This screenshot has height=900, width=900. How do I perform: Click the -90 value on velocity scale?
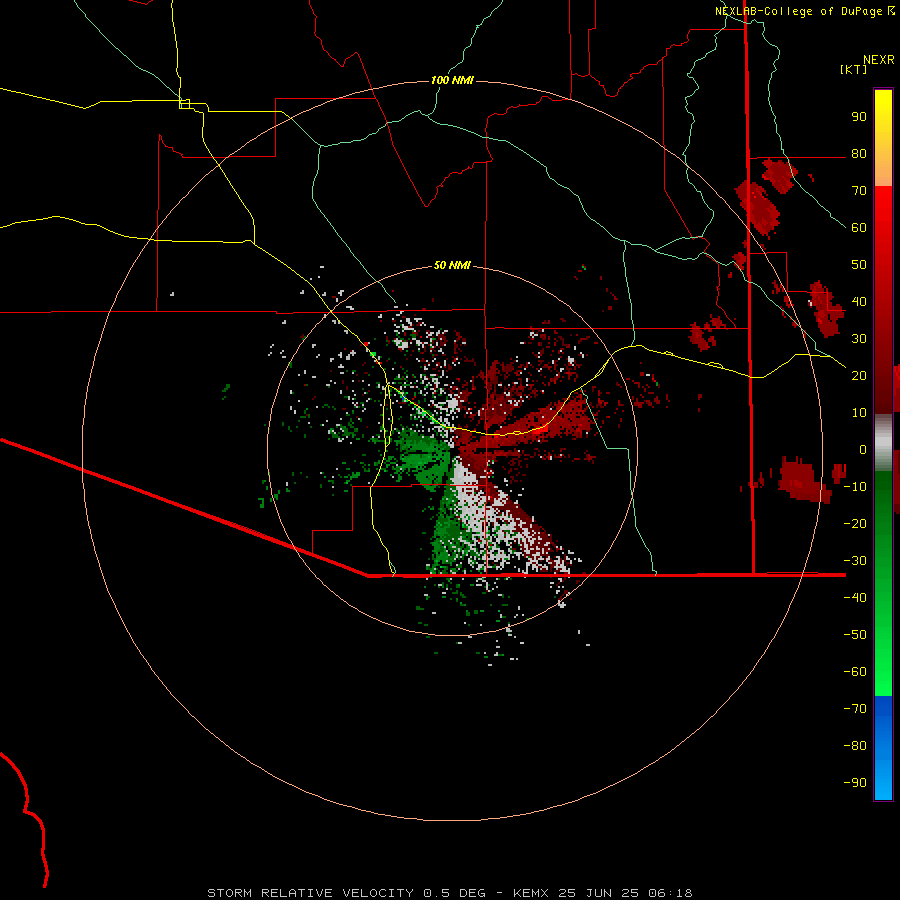point(855,782)
